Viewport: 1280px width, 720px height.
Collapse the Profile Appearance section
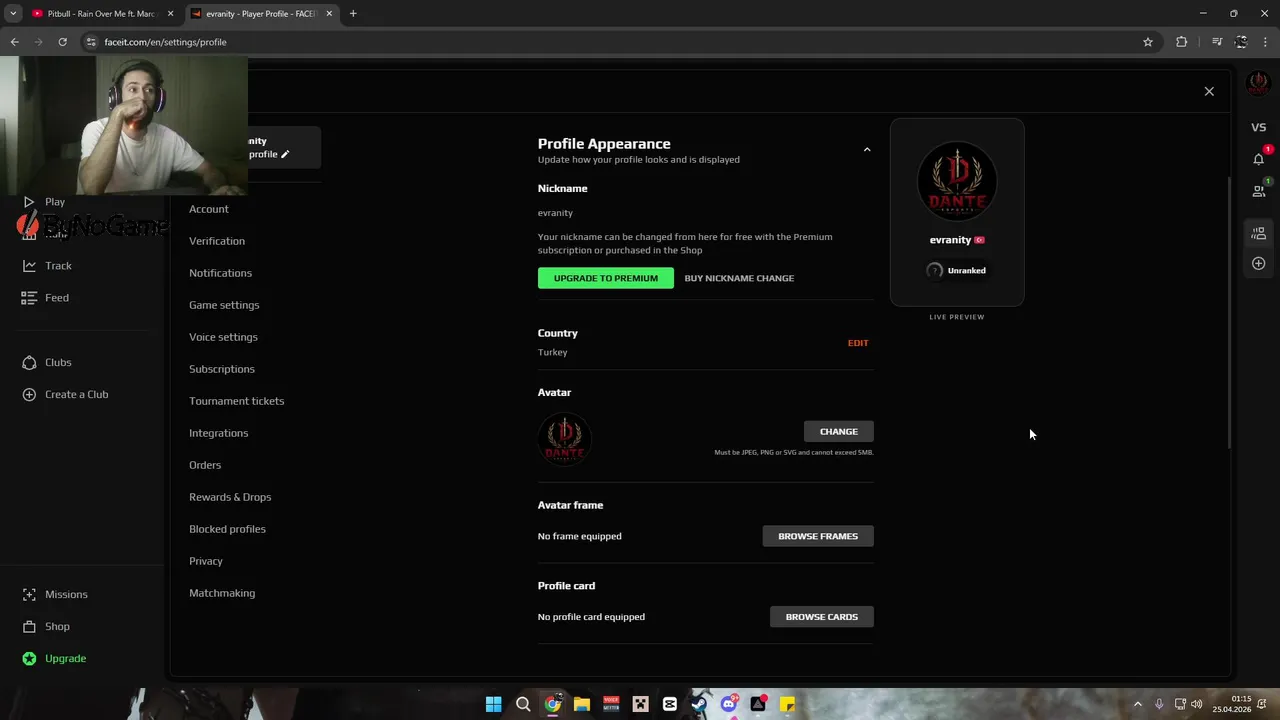pos(867,150)
